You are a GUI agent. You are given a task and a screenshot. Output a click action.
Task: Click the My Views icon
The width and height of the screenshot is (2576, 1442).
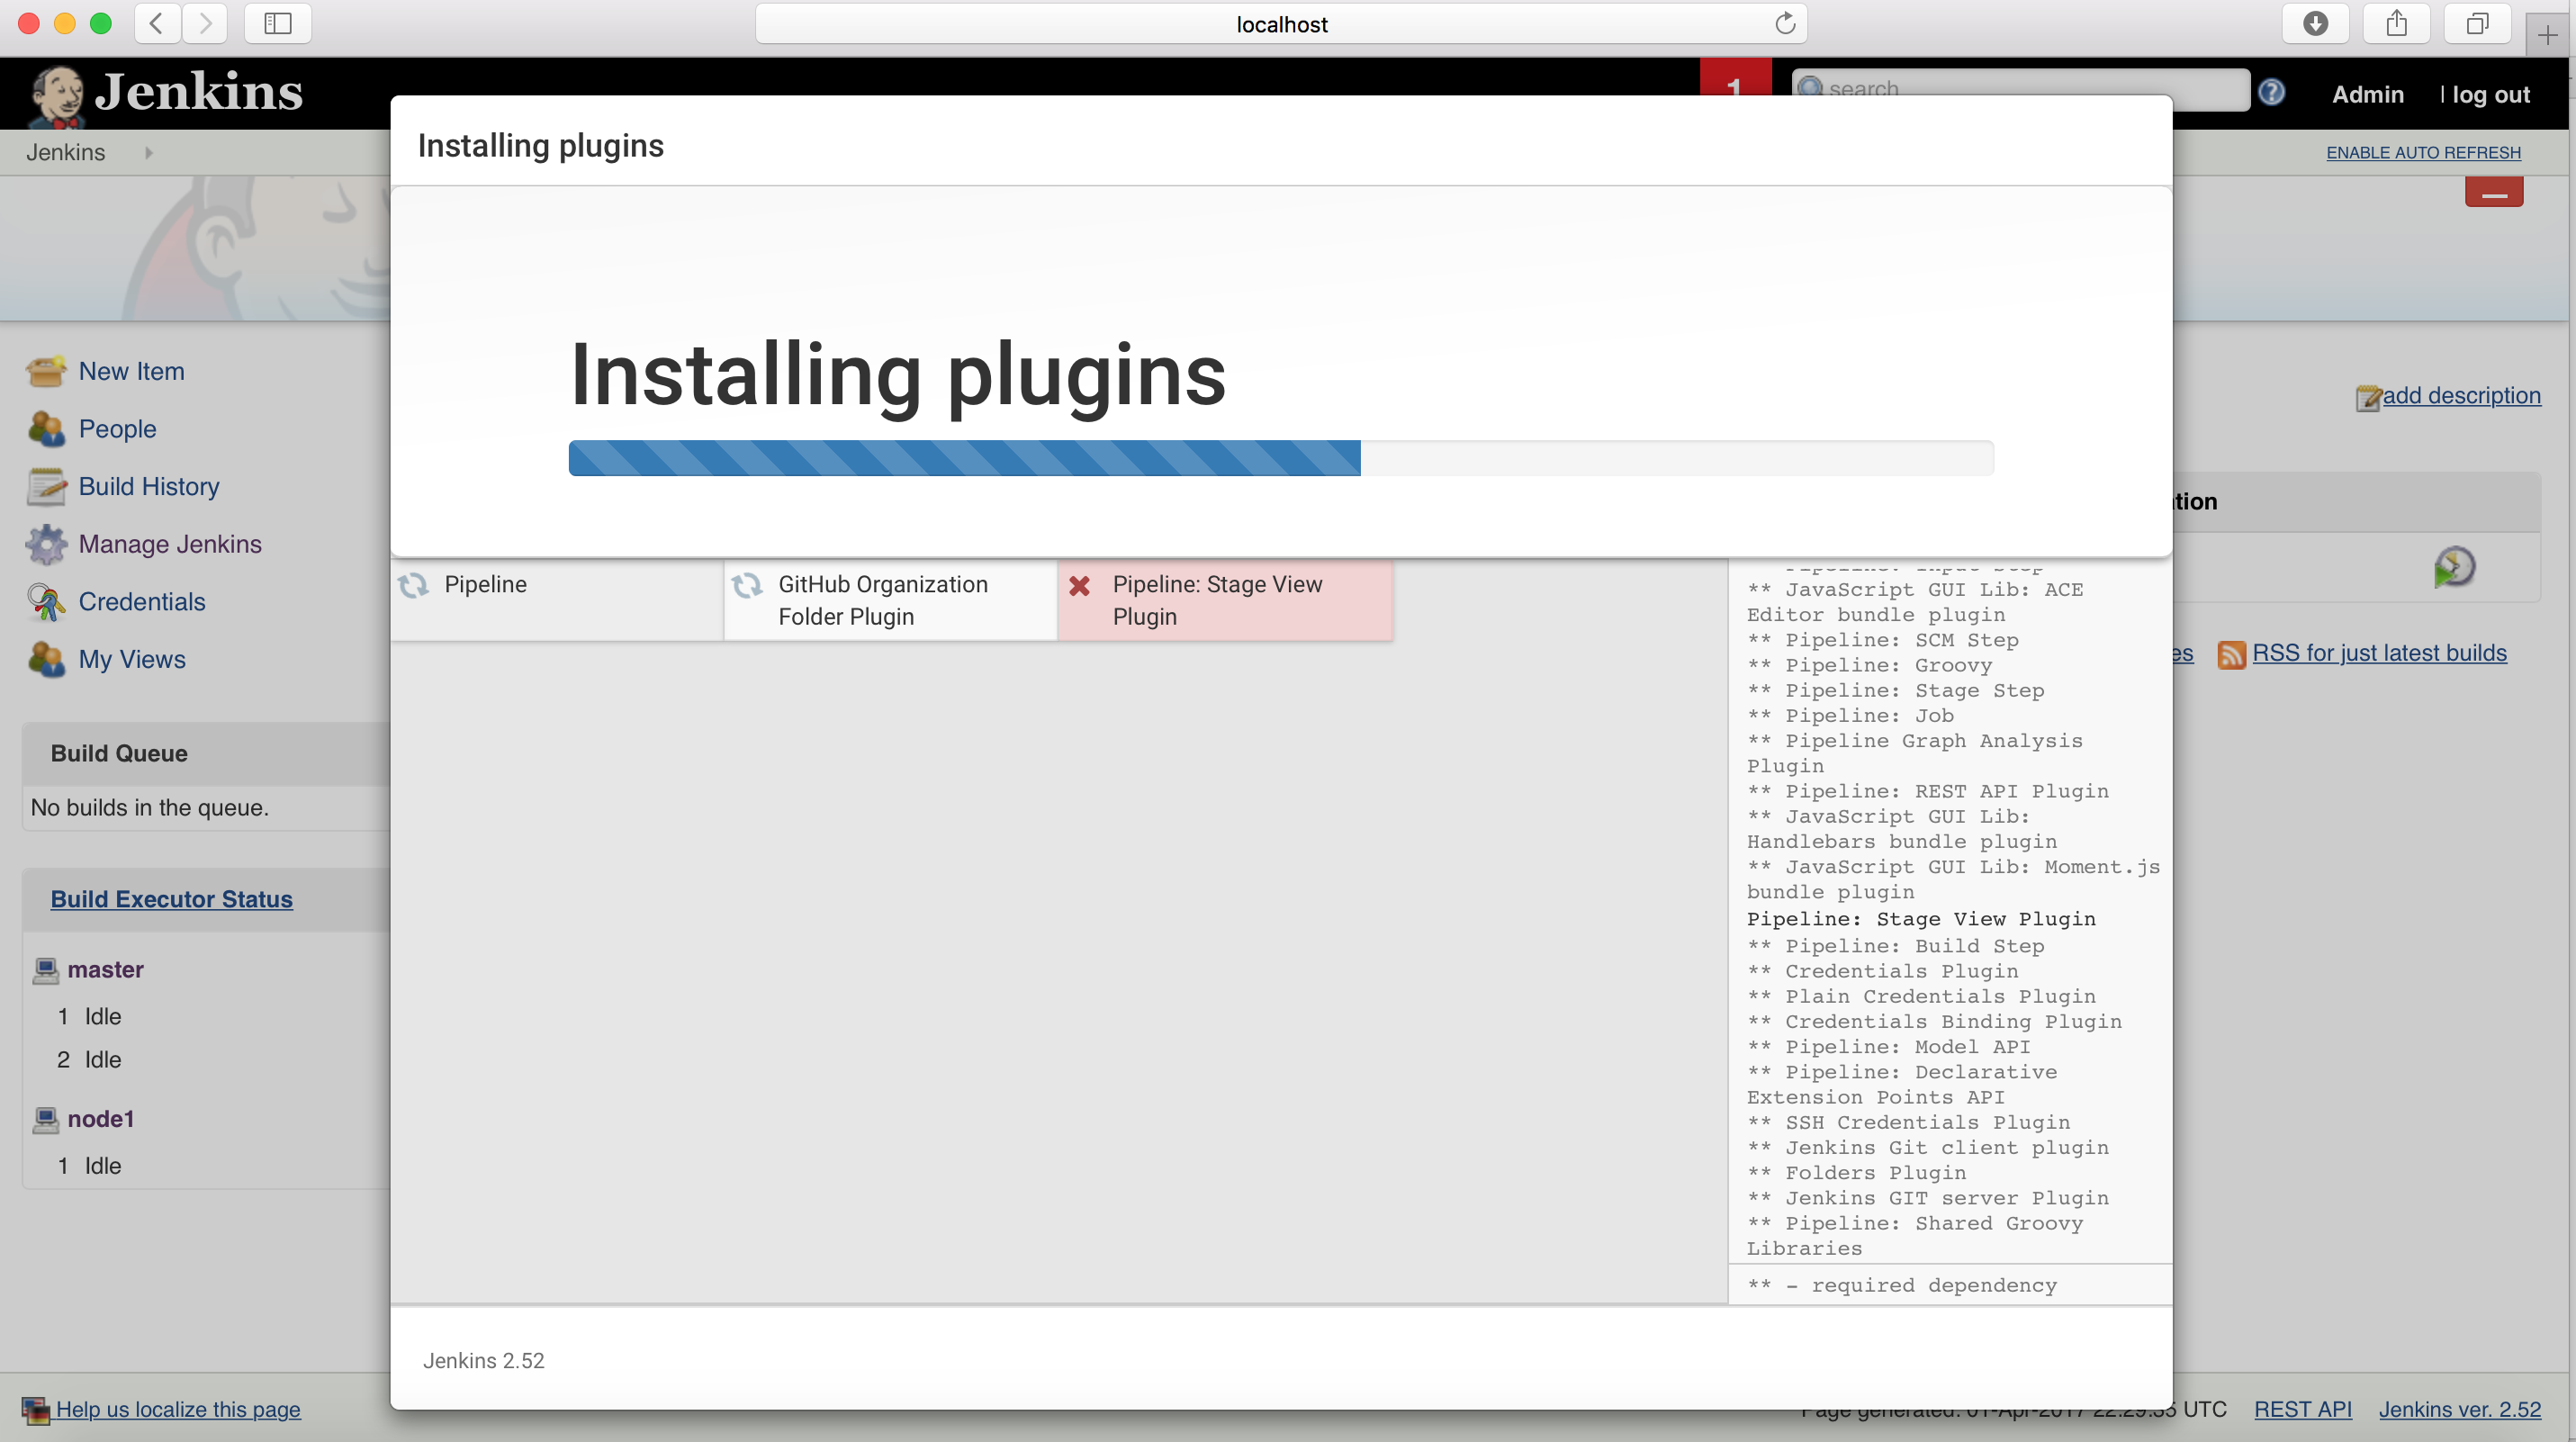[46, 660]
